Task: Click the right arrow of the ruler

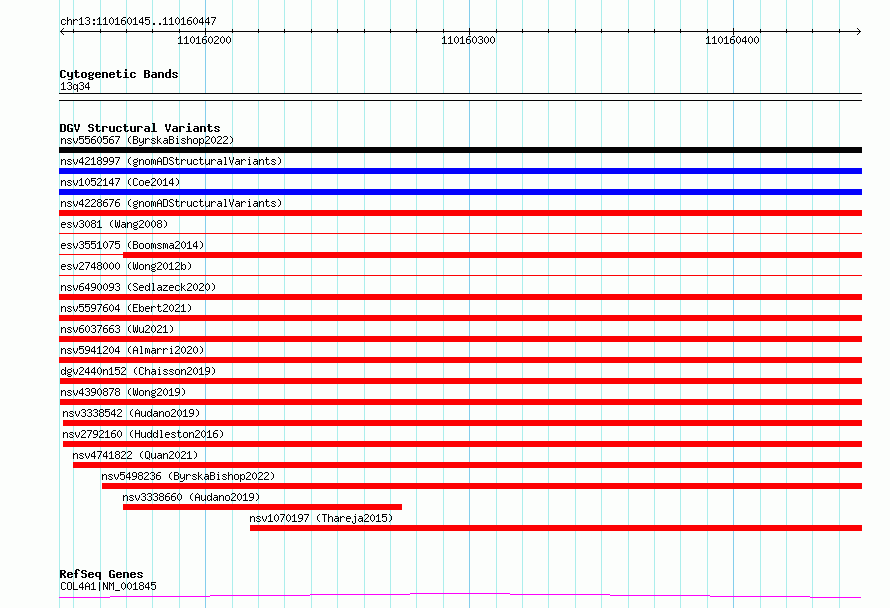Action: click(859, 31)
